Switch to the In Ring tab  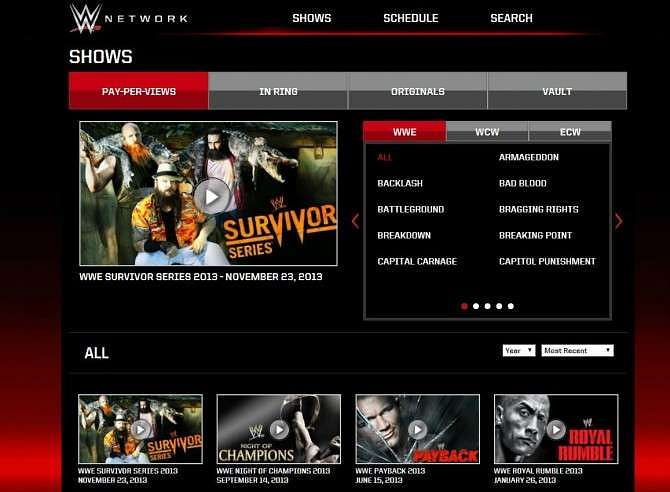(278, 91)
